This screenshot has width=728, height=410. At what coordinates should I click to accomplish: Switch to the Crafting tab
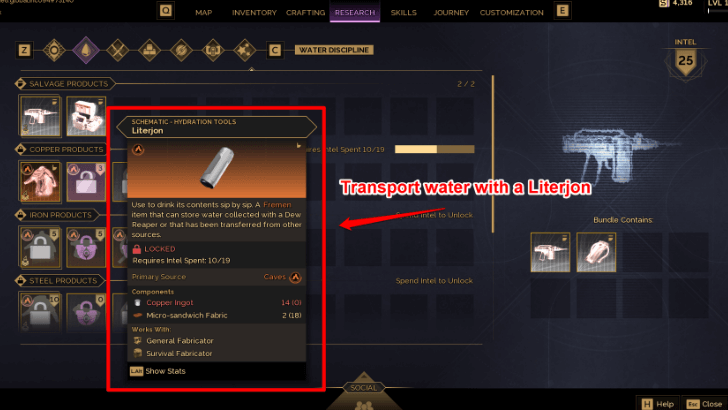pyautogui.click(x=305, y=13)
